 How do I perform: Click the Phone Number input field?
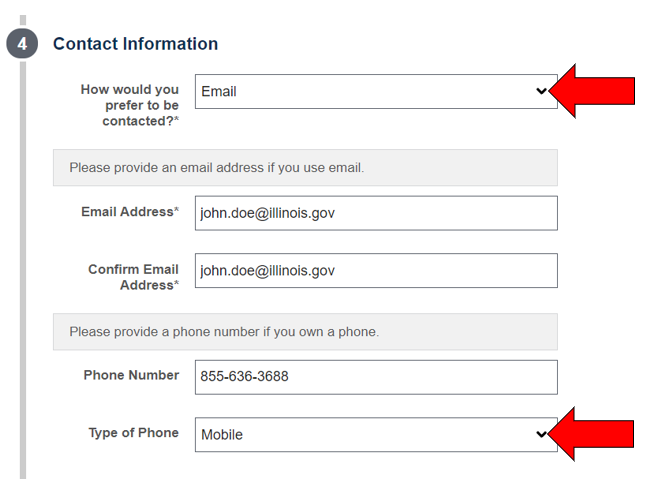[x=376, y=377]
